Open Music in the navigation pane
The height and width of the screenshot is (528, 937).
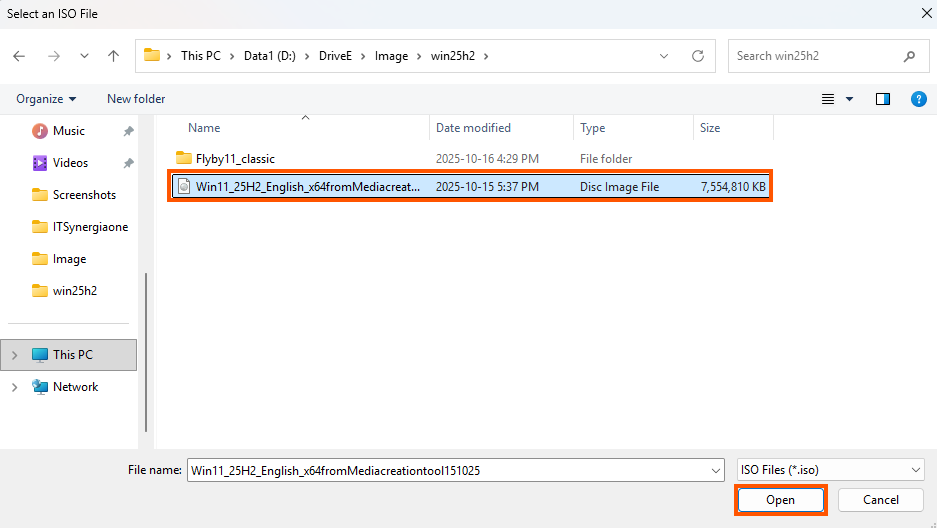coord(69,131)
